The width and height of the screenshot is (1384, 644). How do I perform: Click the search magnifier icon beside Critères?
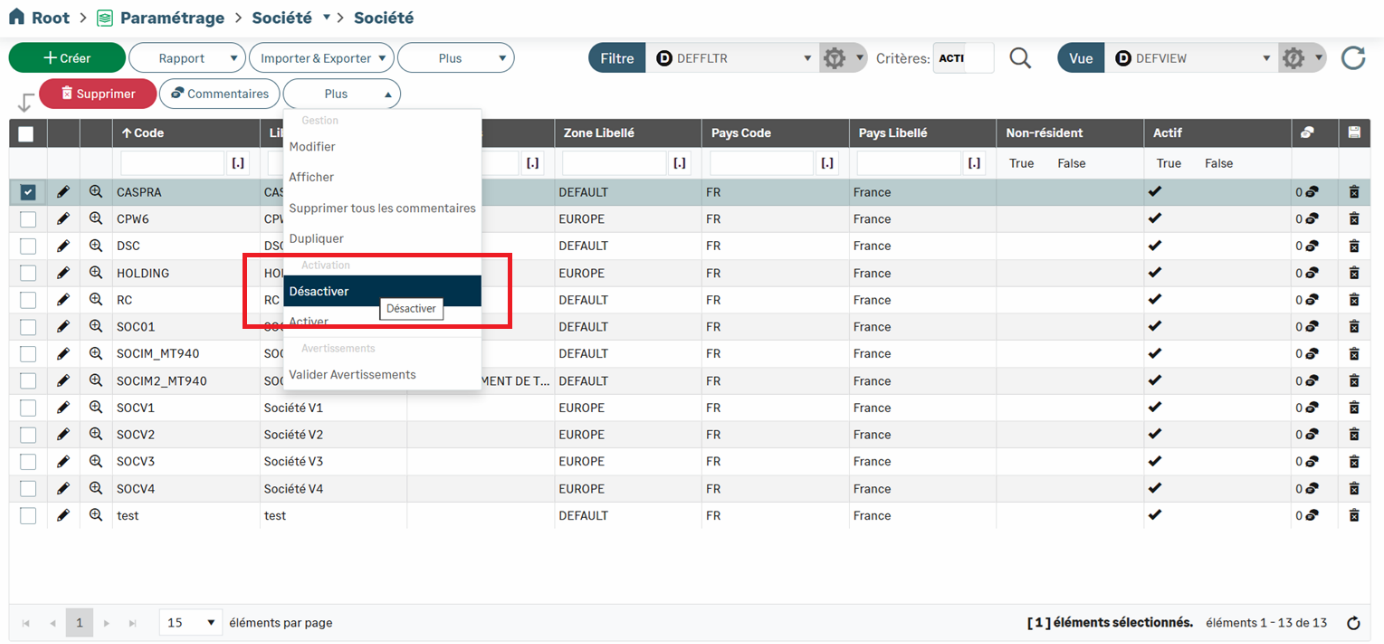tap(1020, 59)
